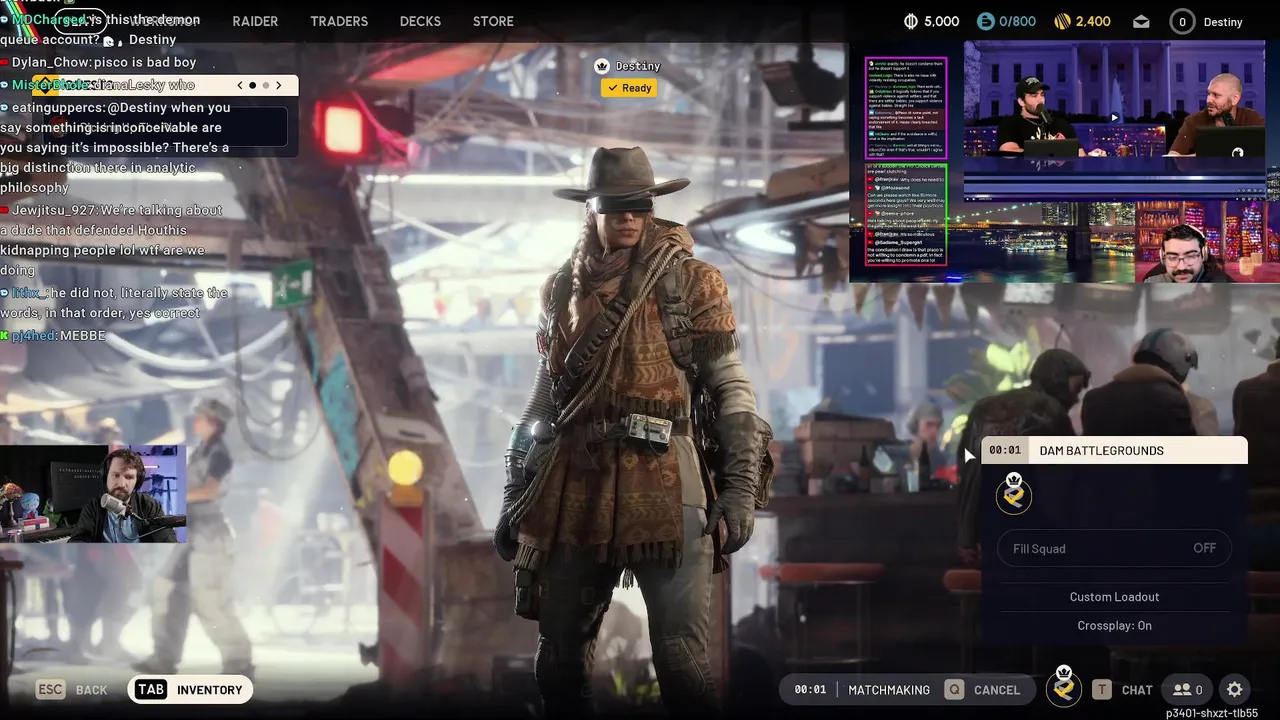The width and height of the screenshot is (1280, 720).
Task: Go to previous banner with left chevron
Action: coord(240,85)
